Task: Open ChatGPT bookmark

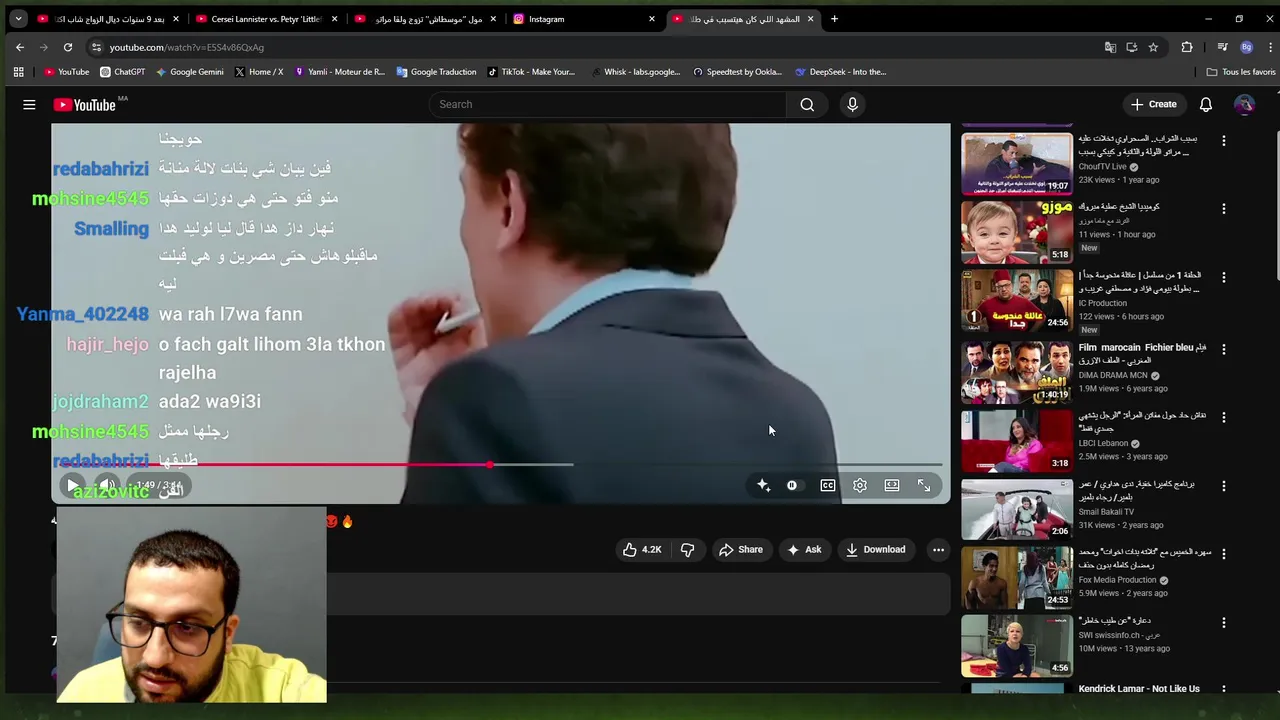Action: (x=123, y=72)
